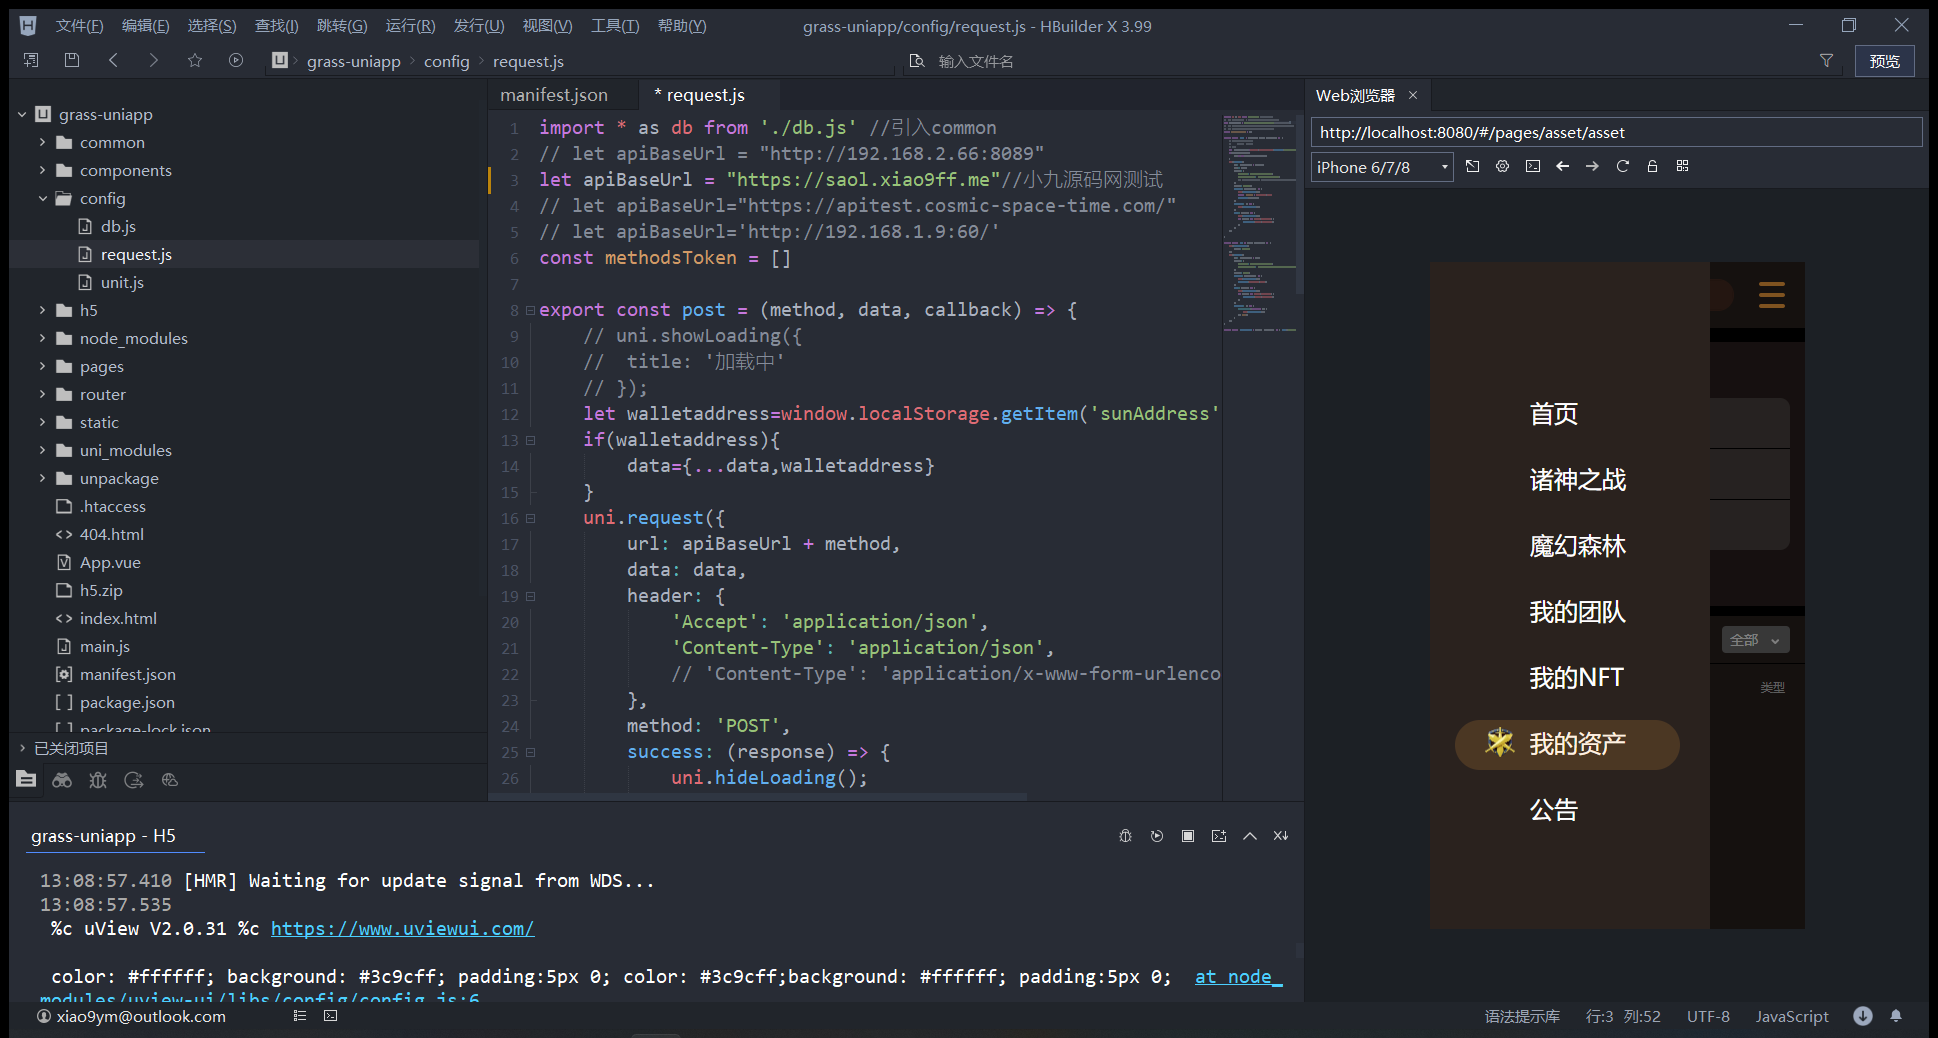Toggle code fold at line 8
Screen dimensions: 1938x1038
tap(530, 310)
